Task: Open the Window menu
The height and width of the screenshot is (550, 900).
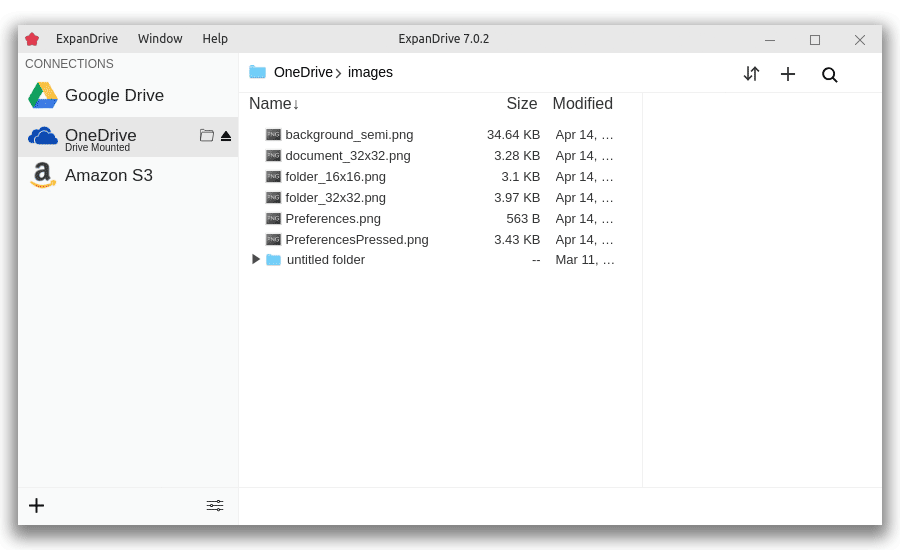Action: pyautogui.click(x=160, y=38)
